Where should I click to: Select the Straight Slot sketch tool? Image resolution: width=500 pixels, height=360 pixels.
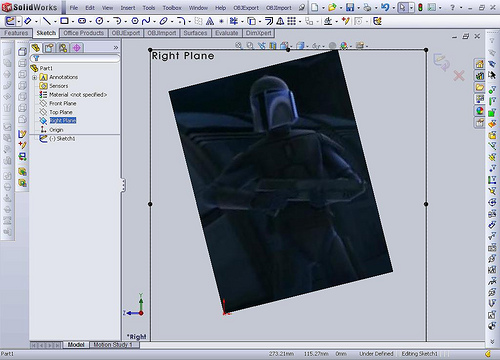point(82,21)
